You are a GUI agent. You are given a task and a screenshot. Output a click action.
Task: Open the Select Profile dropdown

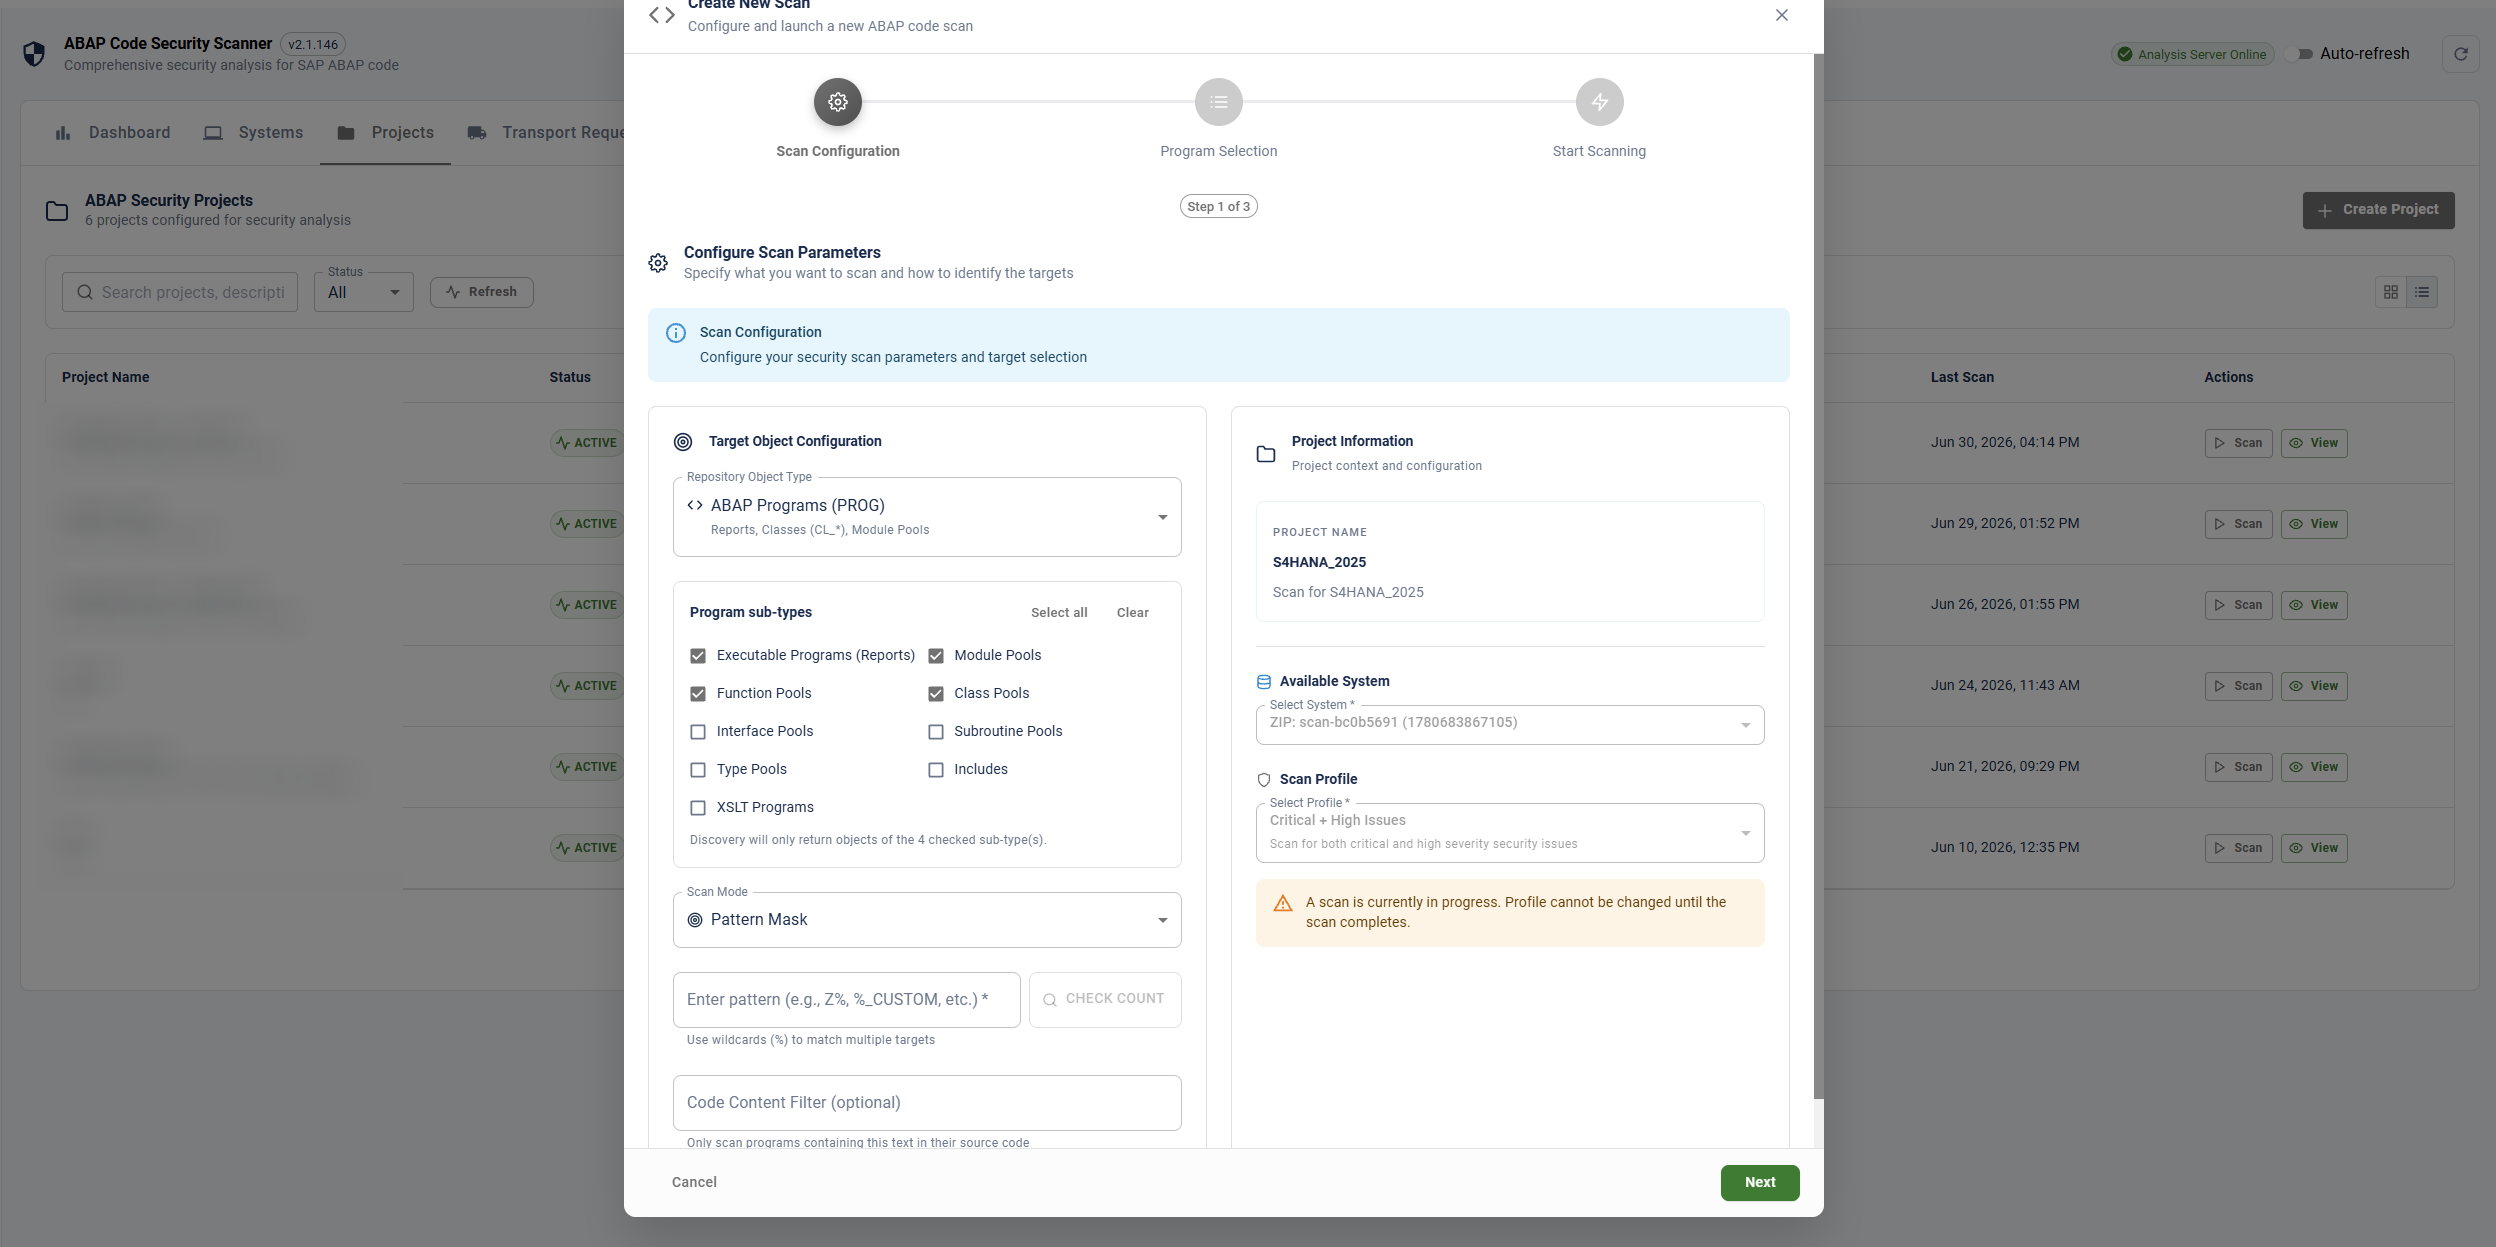[x=1509, y=833]
